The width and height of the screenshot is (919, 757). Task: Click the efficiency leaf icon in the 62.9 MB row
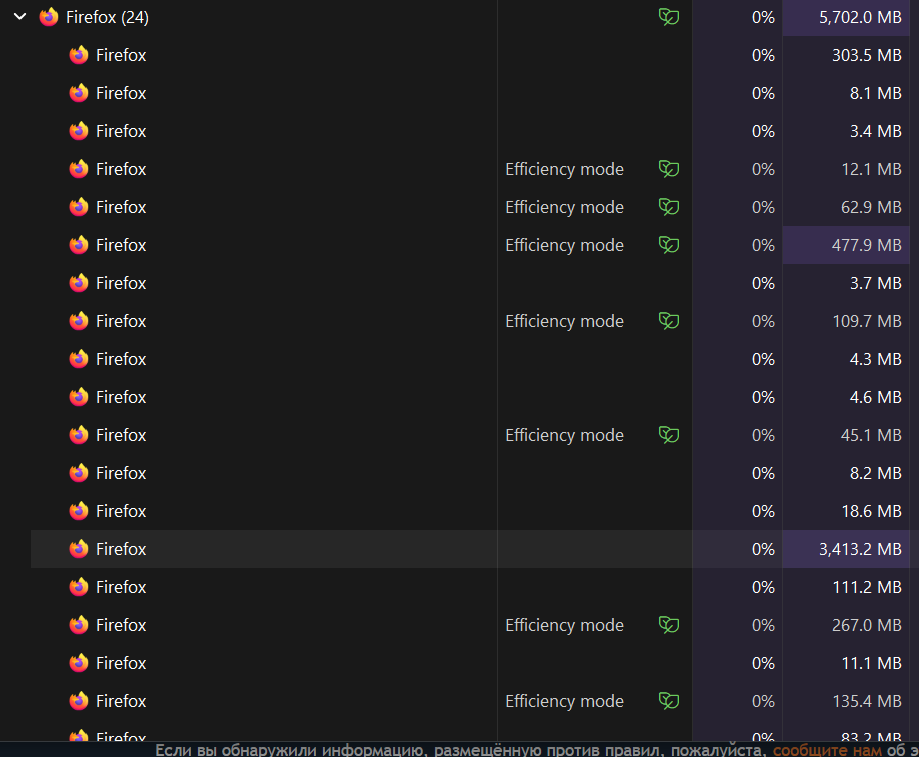tap(669, 207)
